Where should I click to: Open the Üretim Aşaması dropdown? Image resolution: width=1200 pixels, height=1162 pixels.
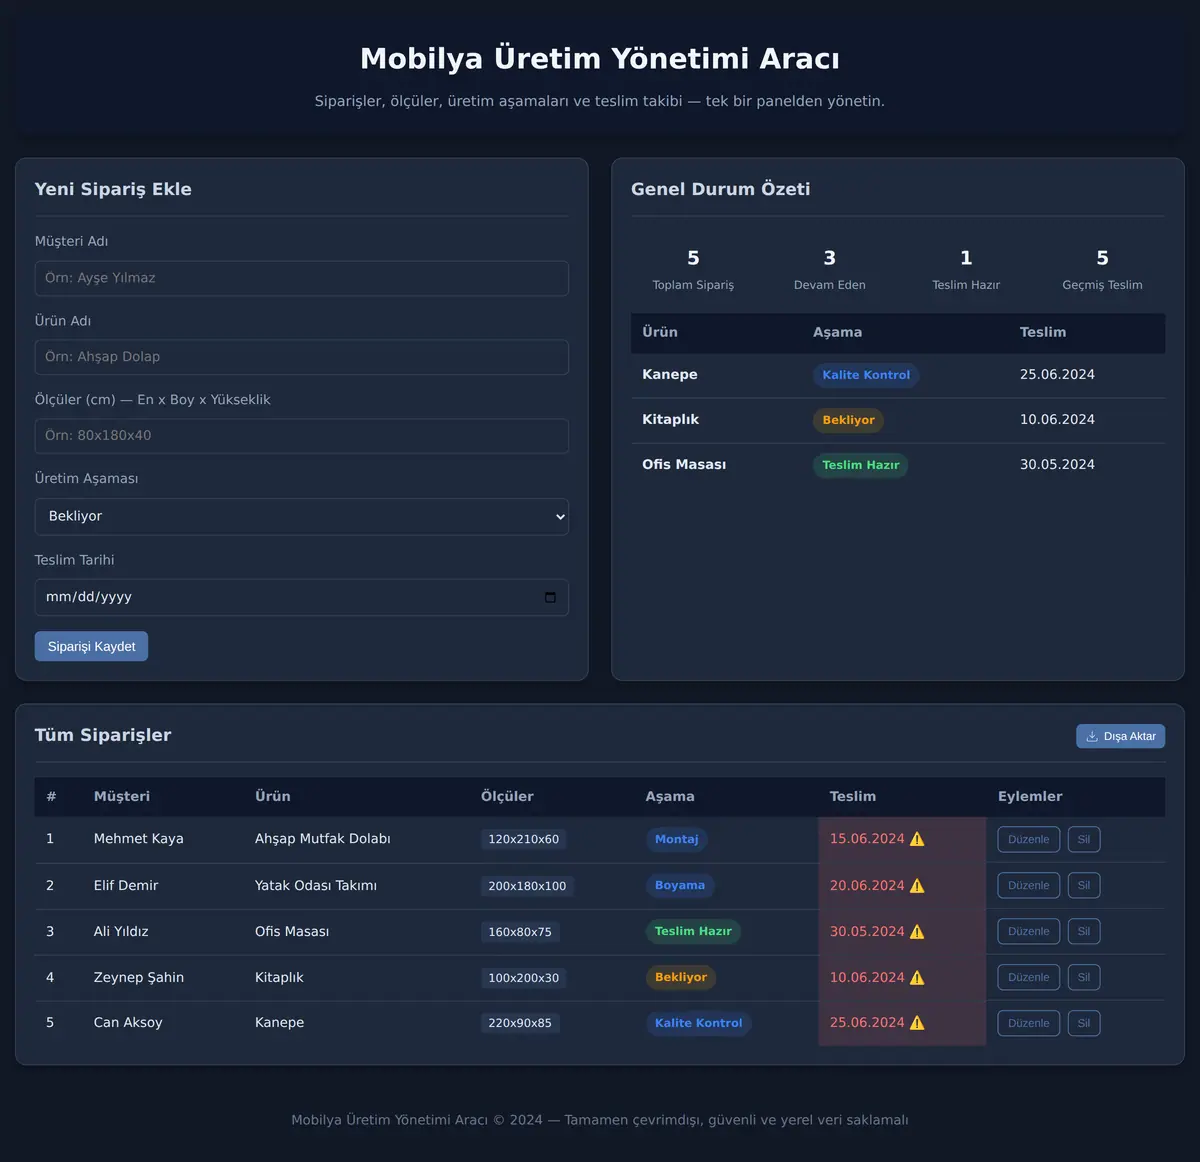pos(302,516)
